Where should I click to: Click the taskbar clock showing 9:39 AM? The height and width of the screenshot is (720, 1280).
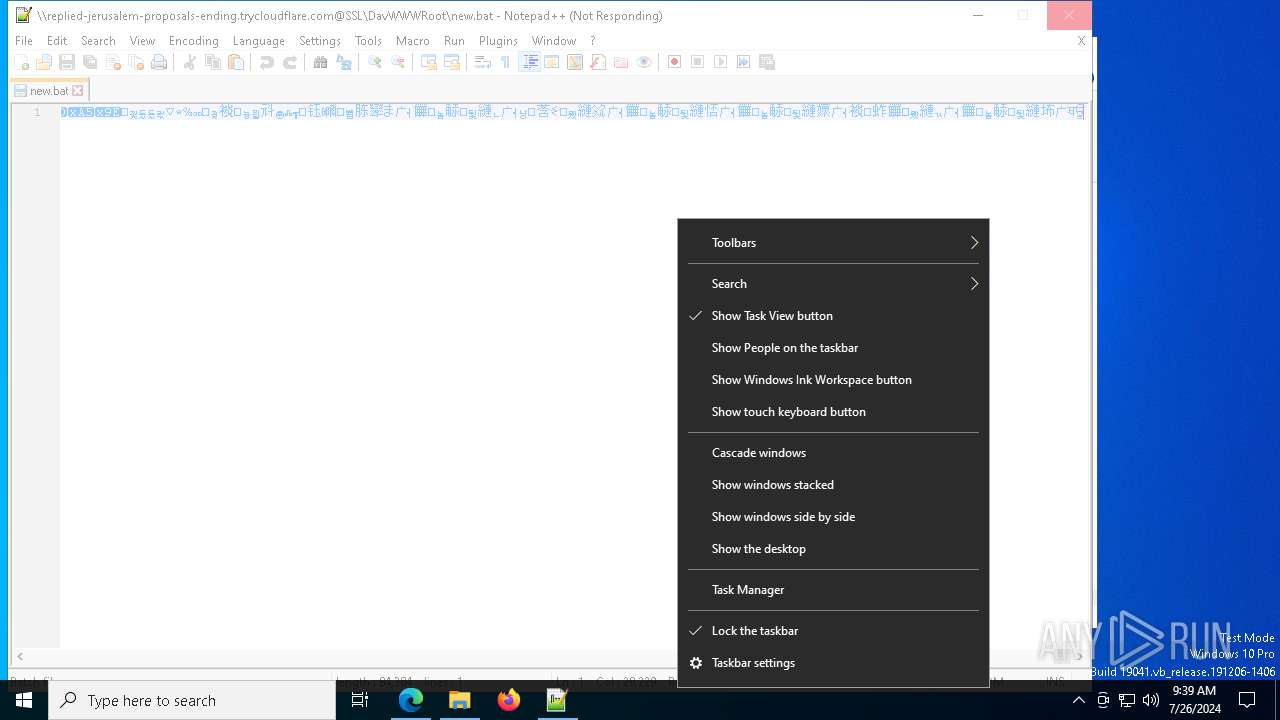click(x=1194, y=700)
